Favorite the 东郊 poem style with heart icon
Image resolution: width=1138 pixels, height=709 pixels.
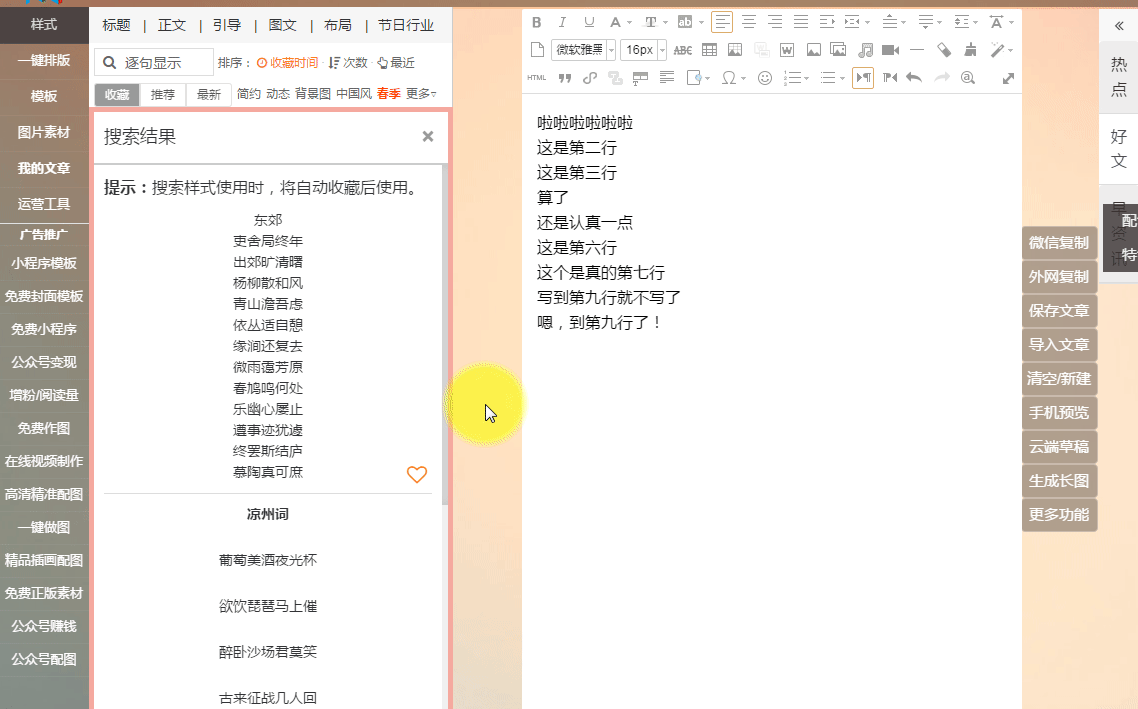click(x=417, y=475)
